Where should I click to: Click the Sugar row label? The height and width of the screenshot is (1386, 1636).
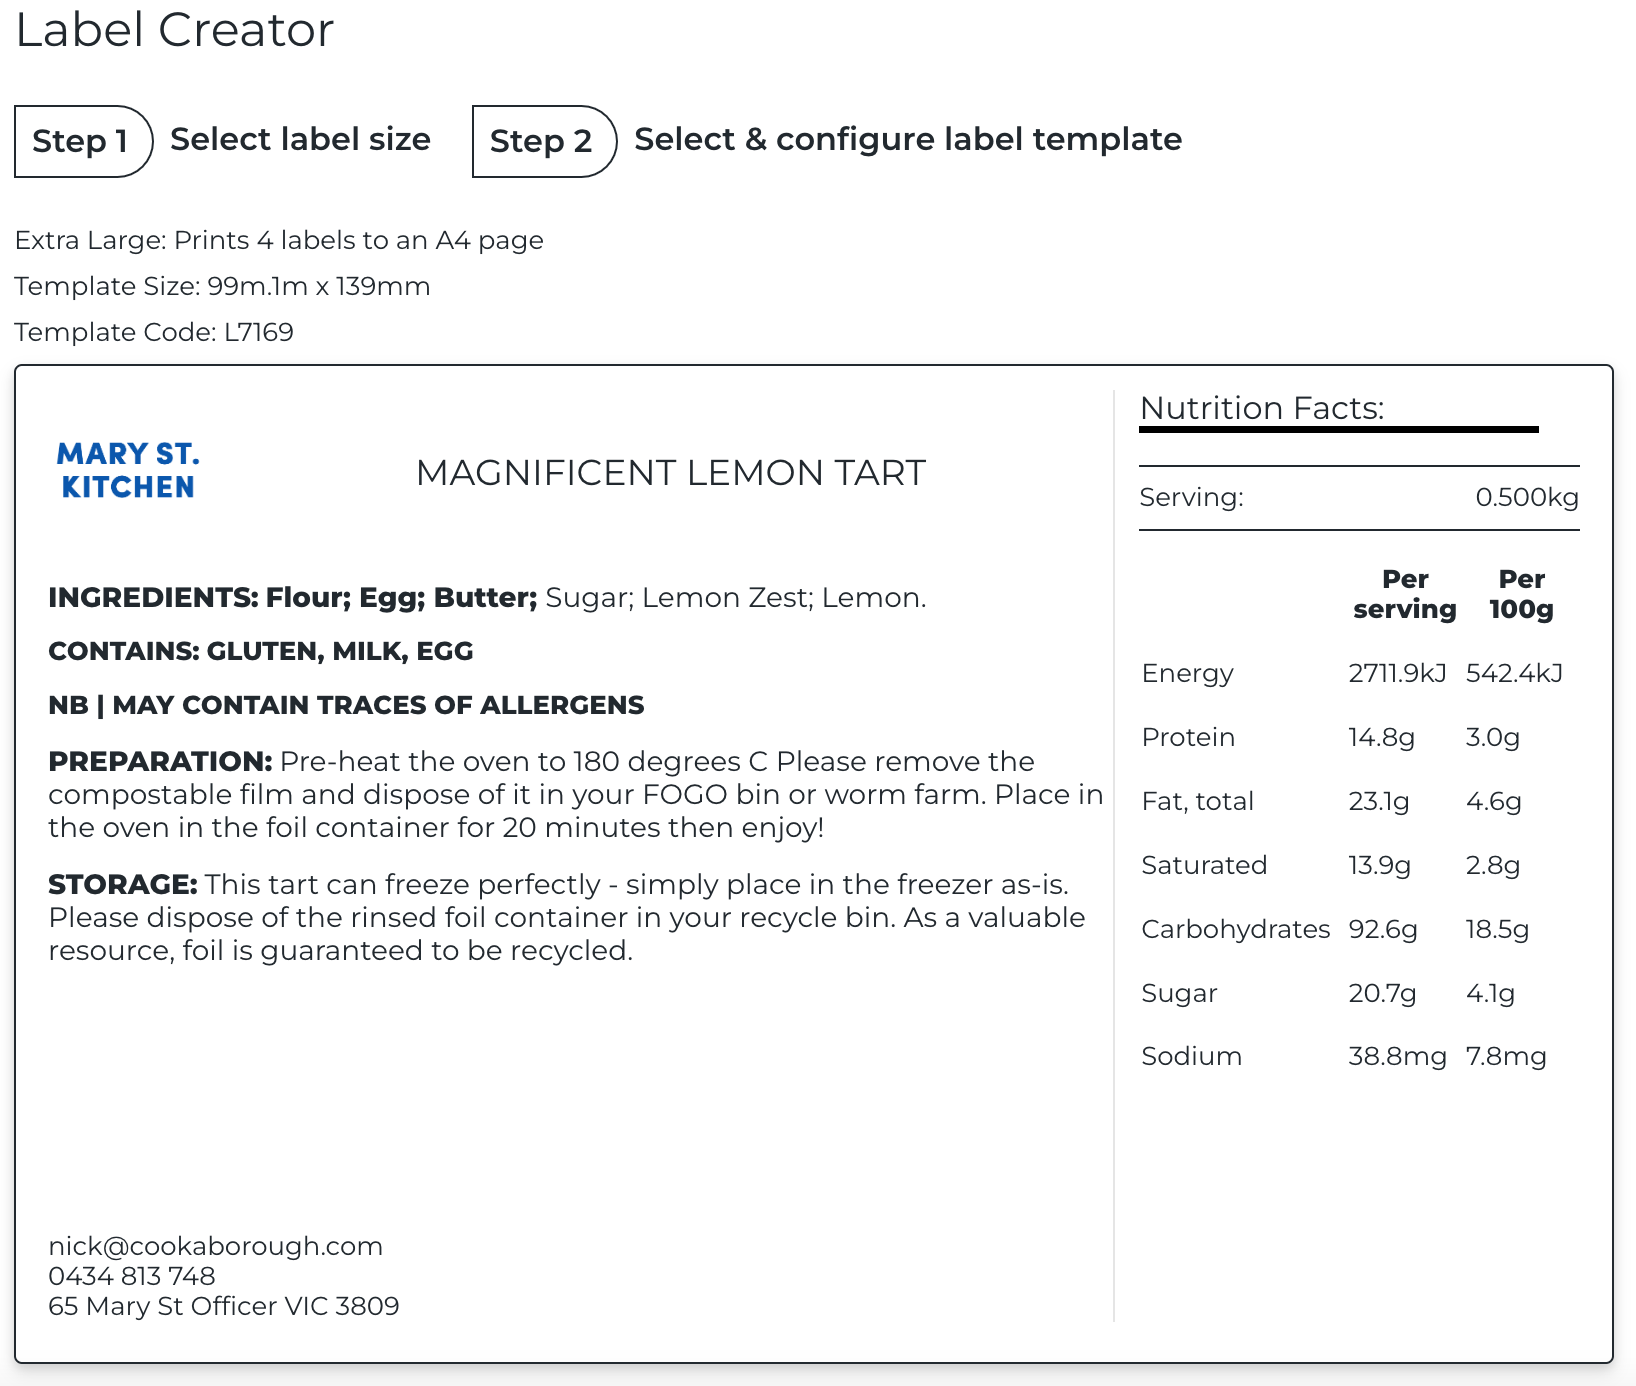pyautogui.click(x=1179, y=993)
